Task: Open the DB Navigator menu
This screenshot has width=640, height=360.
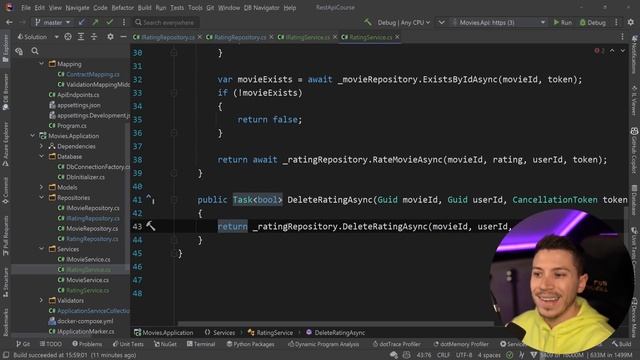Action: click(261, 8)
